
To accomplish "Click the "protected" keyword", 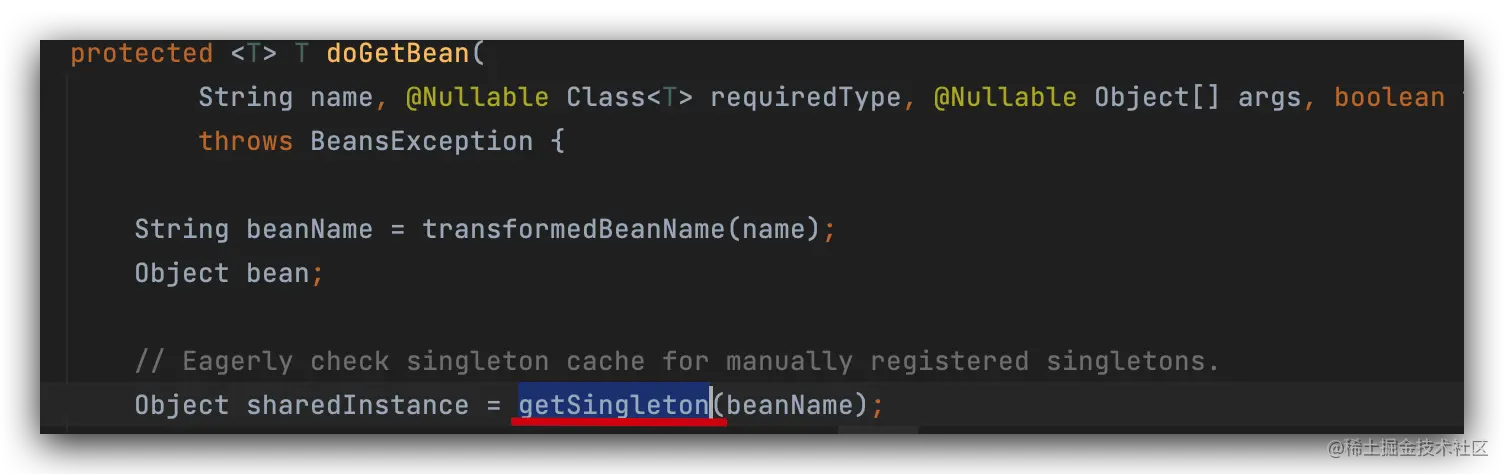I will [142, 53].
